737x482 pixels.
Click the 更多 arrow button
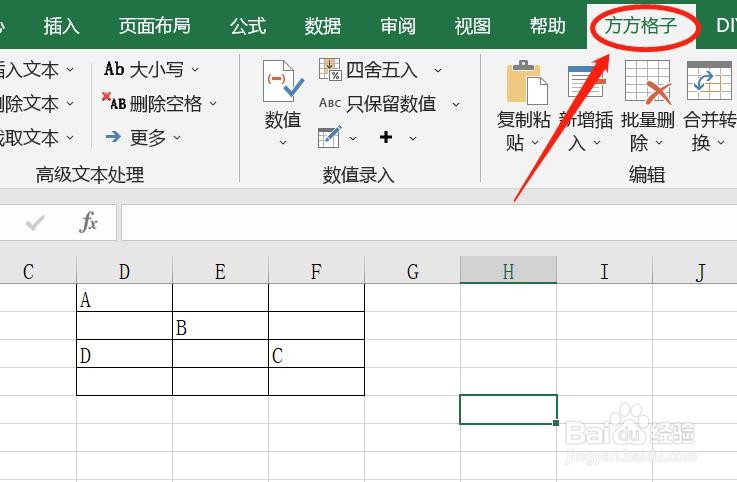point(136,137)
